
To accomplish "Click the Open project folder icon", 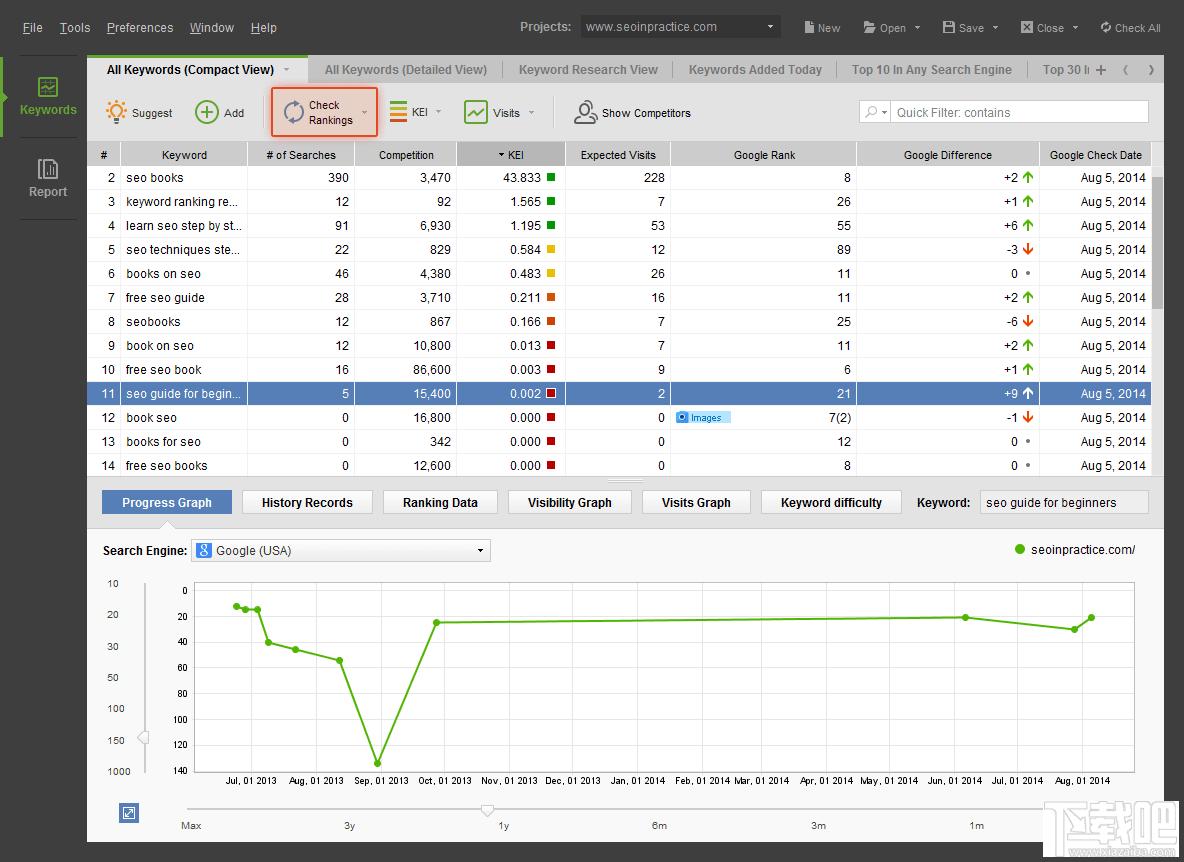I will (x=869, y=27).
